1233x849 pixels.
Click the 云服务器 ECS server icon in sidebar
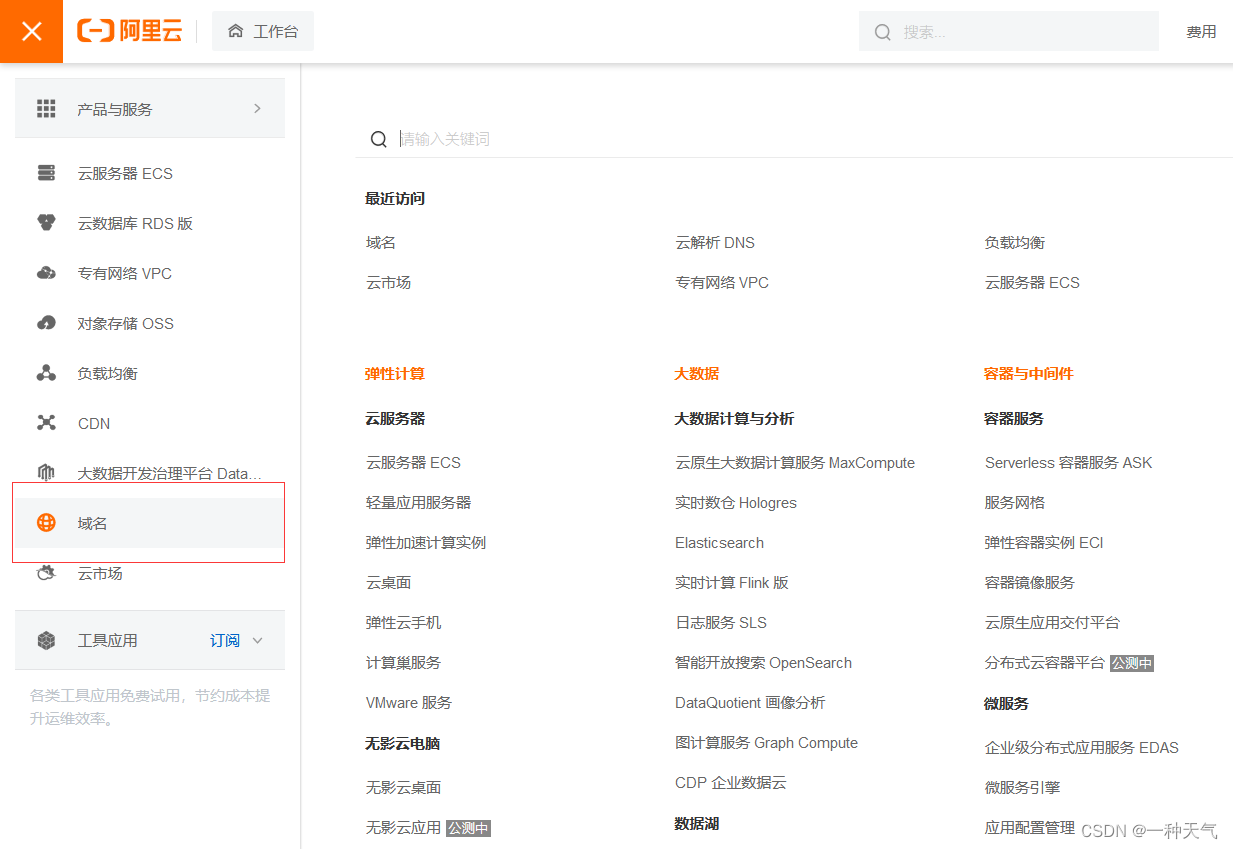46,173
